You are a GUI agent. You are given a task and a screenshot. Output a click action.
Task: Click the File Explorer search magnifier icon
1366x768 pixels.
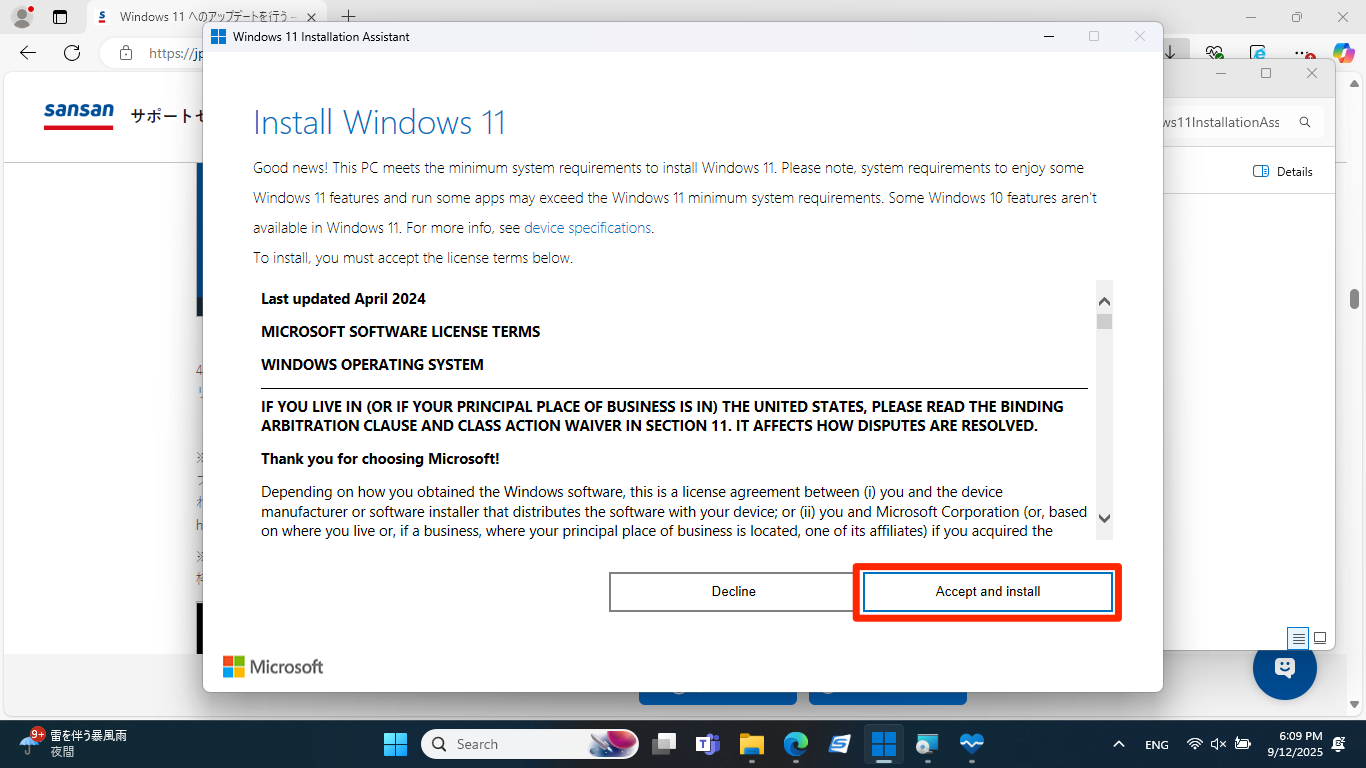[1305, 122]
